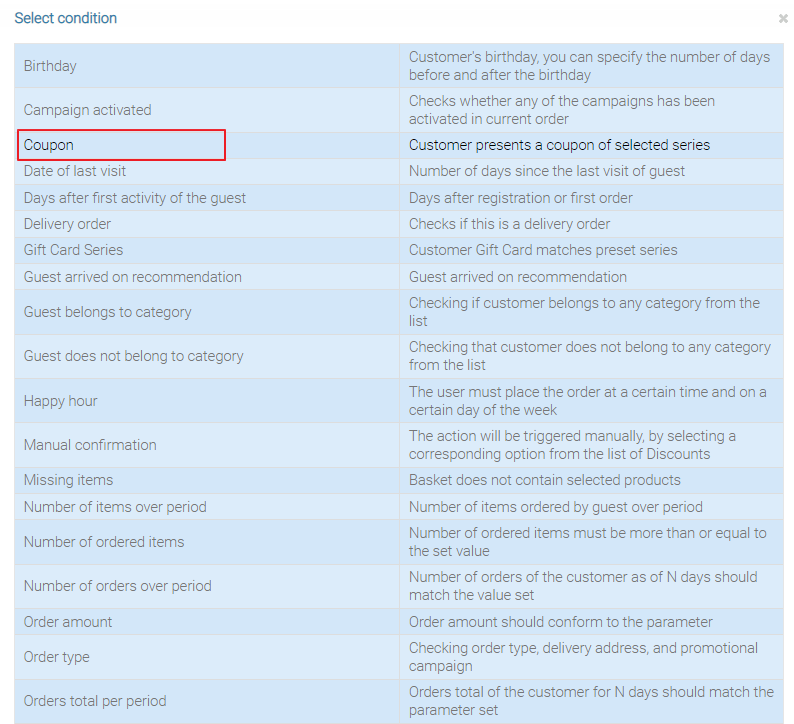Select the Happy hour condition
Screen dimensions: 794x724
[60, 401]
